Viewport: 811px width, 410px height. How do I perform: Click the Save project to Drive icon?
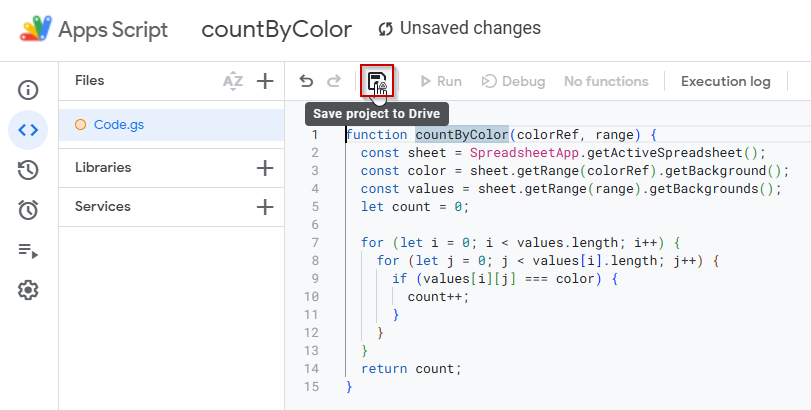click(x=377, y=81)
